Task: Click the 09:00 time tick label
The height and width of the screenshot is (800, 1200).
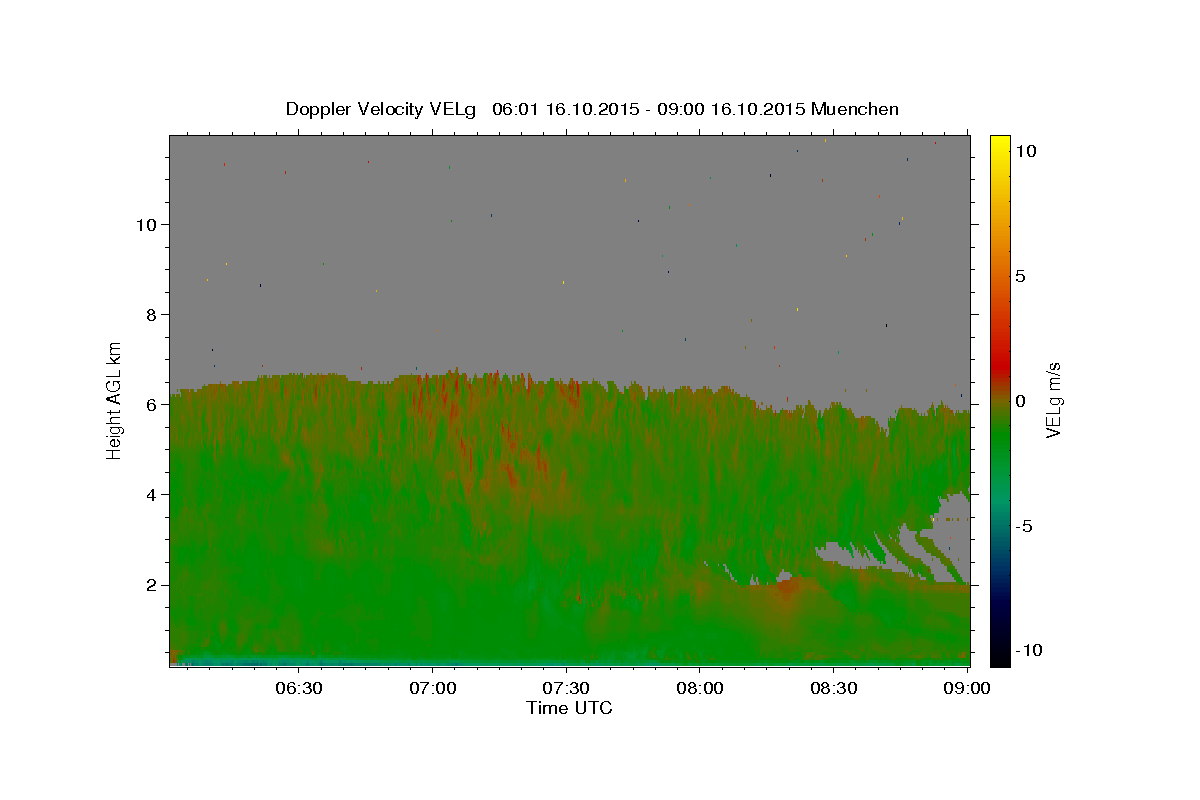Action: (967, 688)
